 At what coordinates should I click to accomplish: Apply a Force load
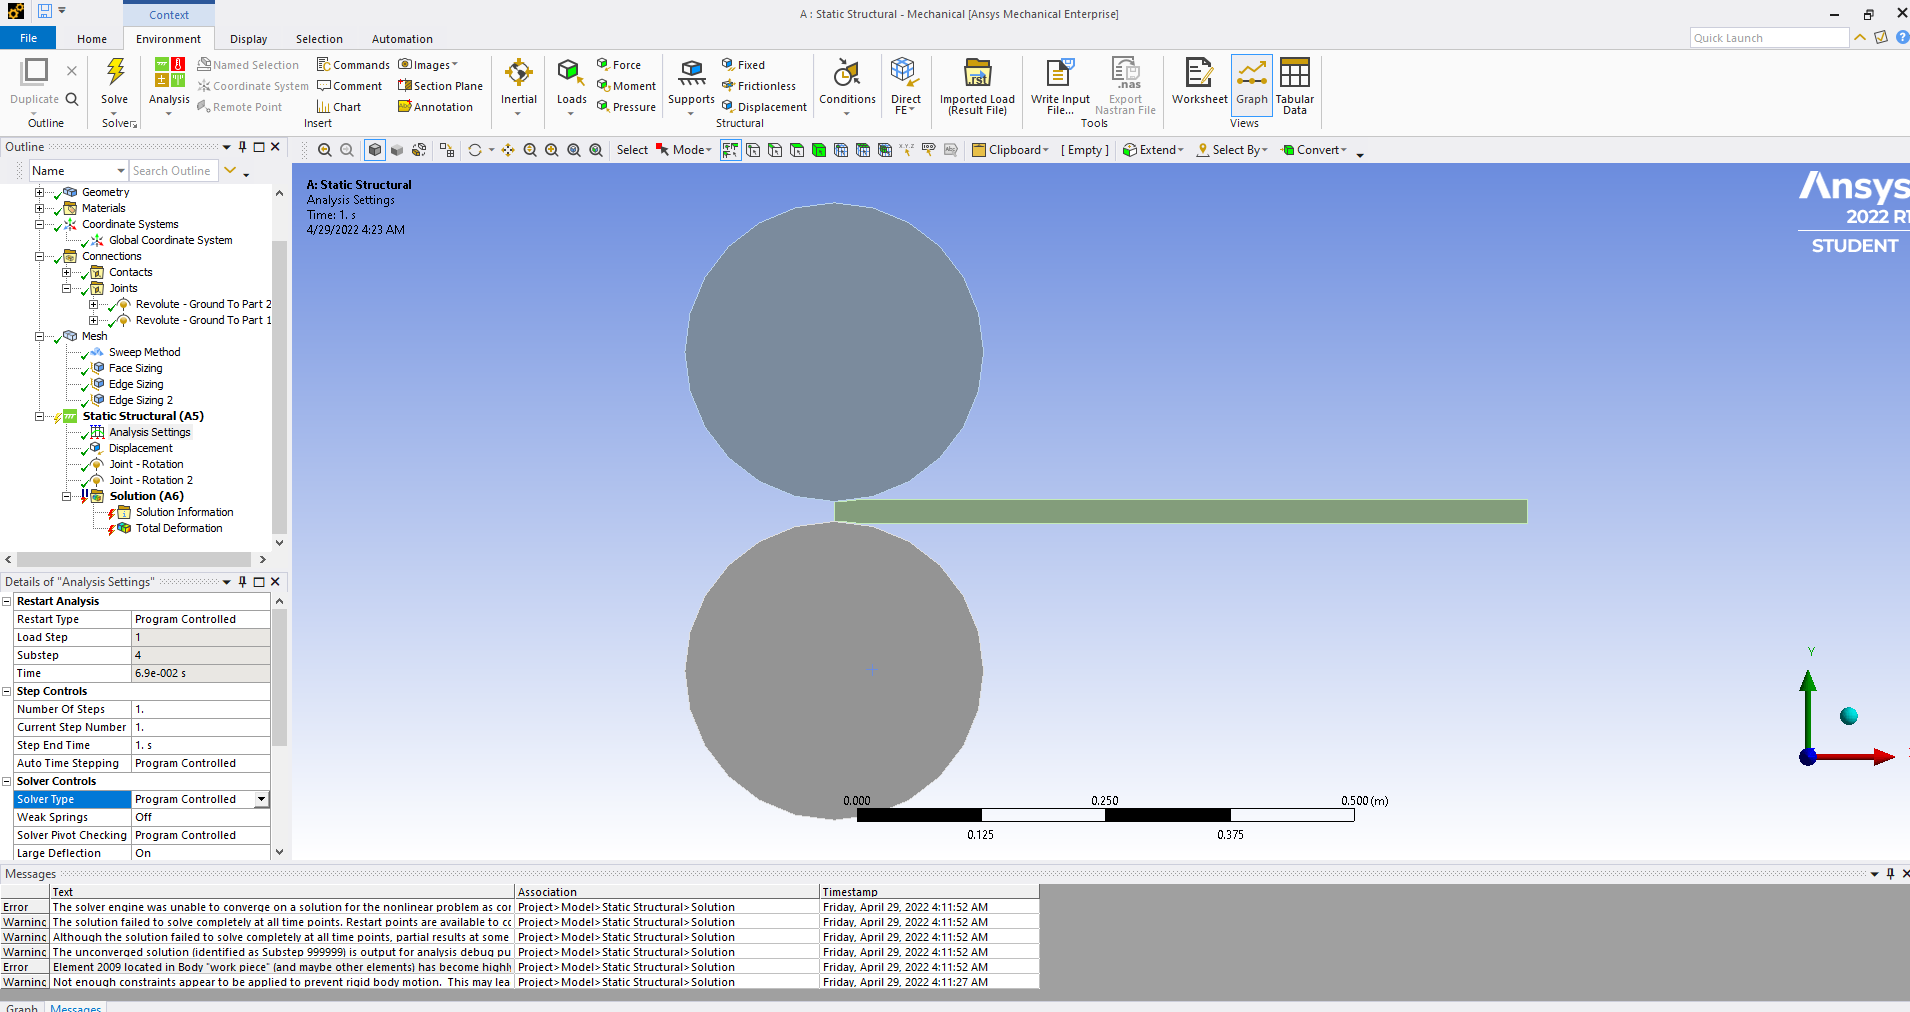click(618, 65)
